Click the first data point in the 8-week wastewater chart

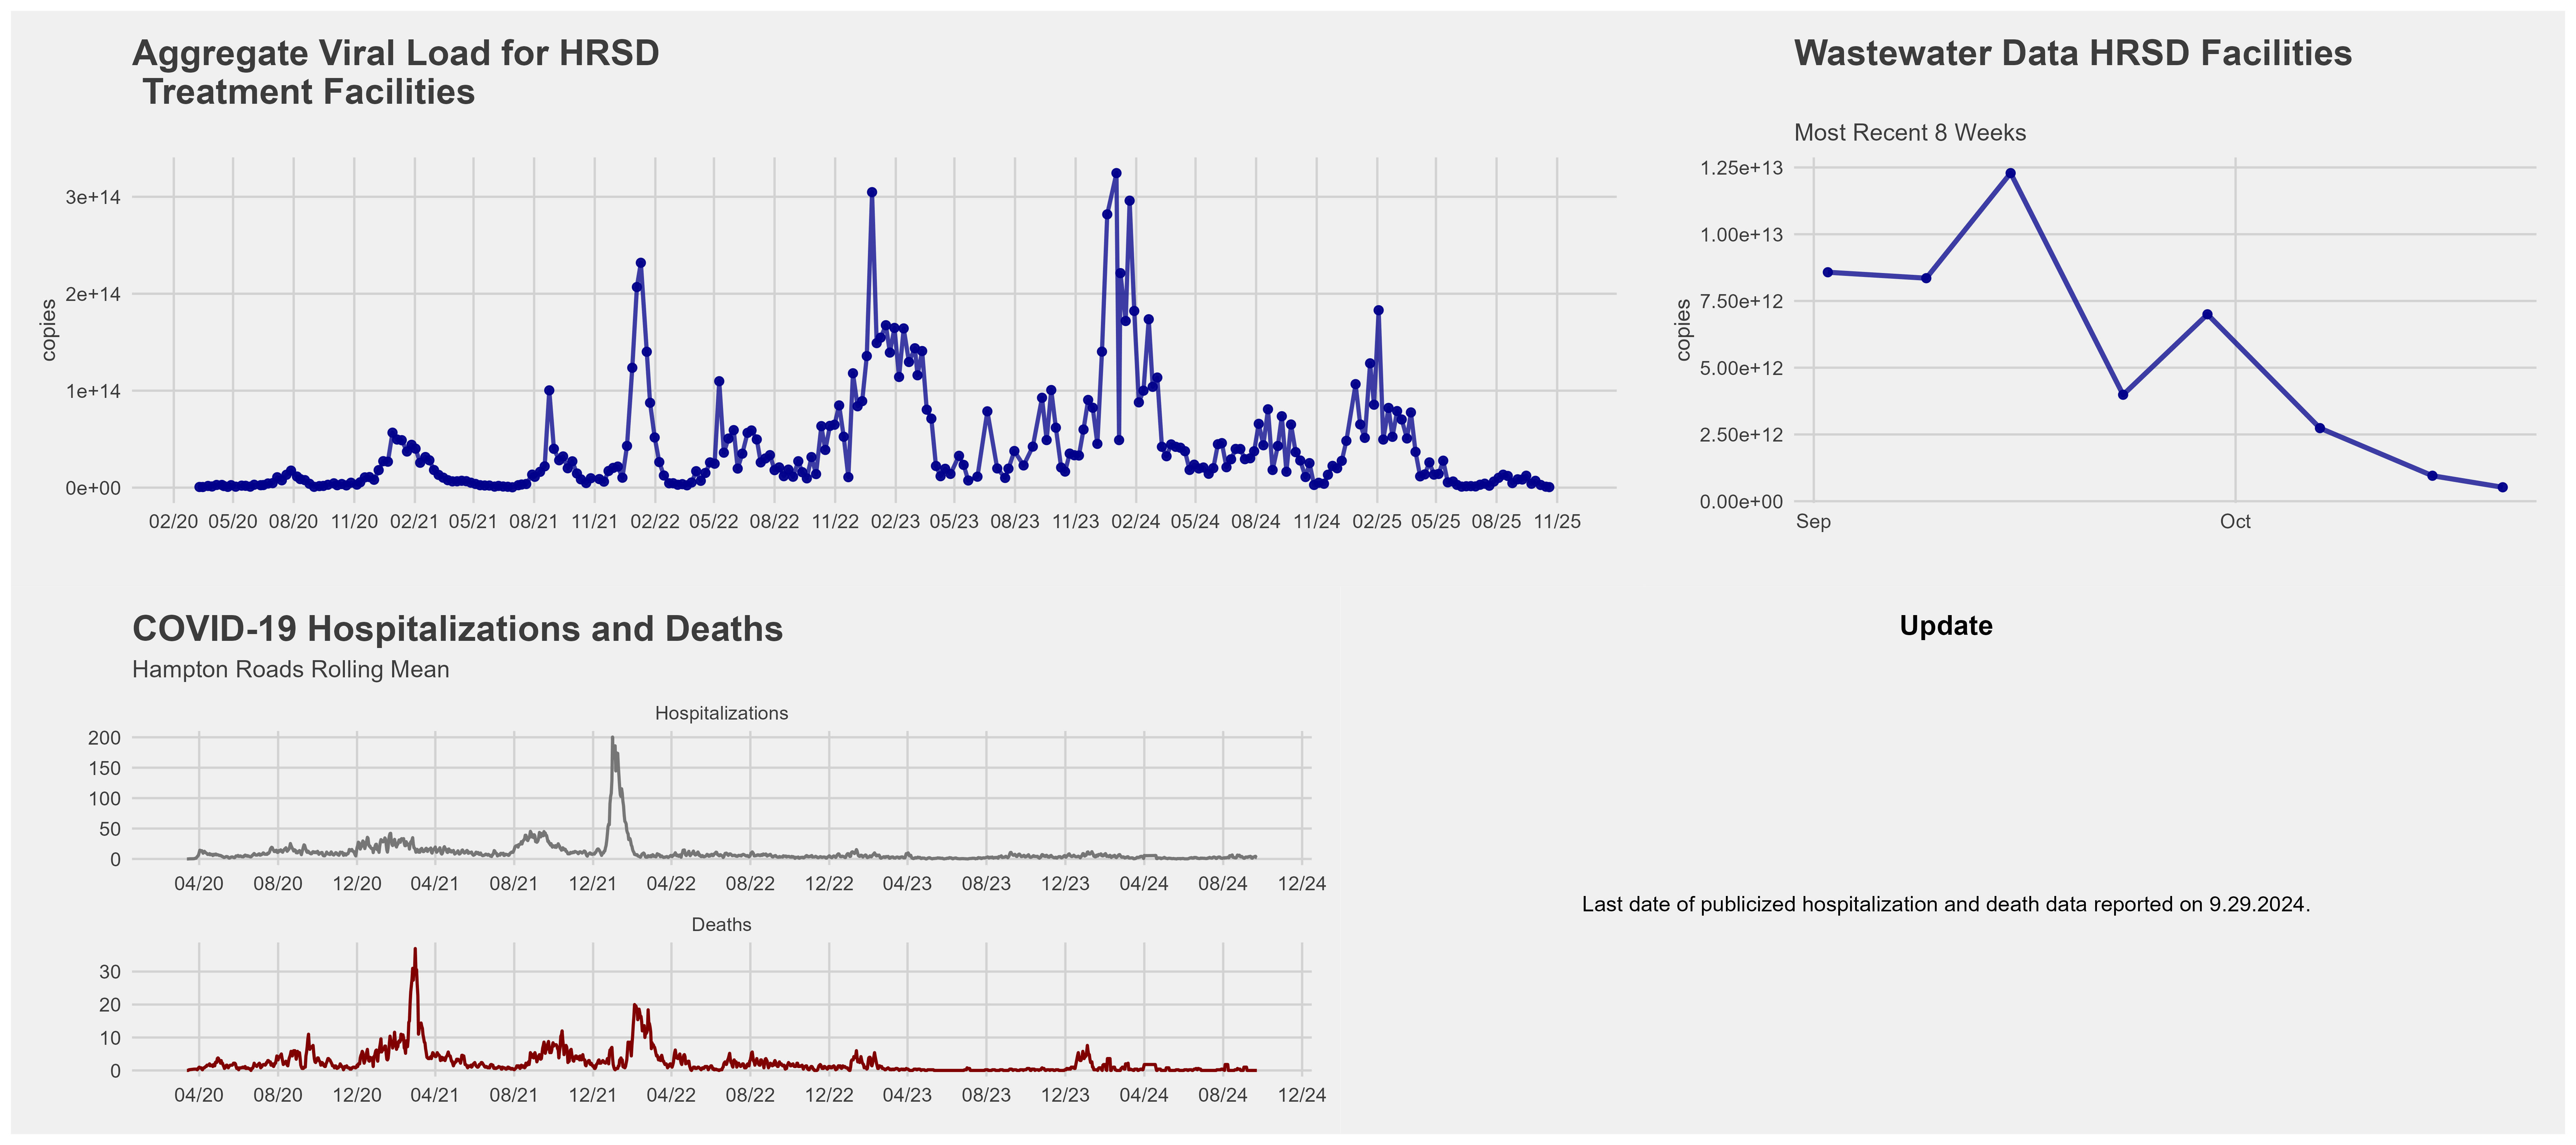tap(1828, 272)
